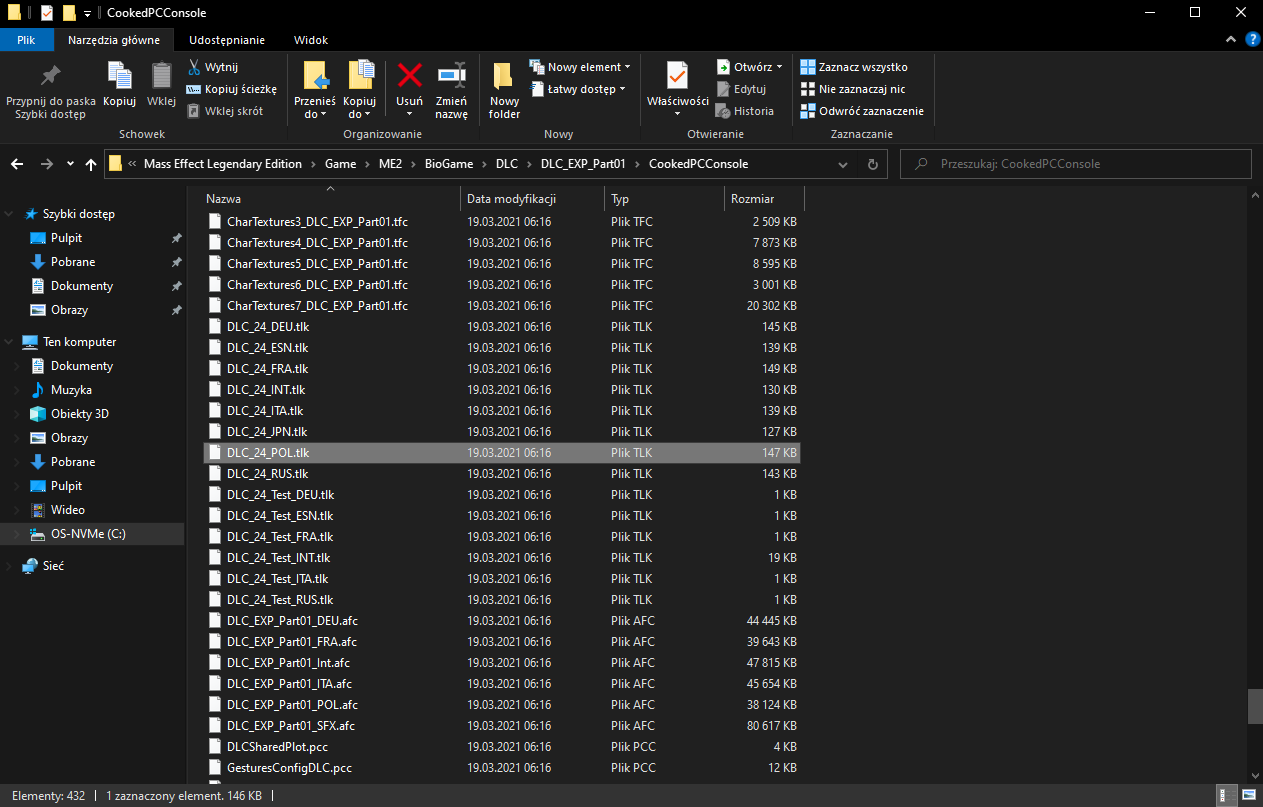1263x807 pixels.
Task: Click the Wklej ribbon icon
Action: pyautogui.click(x=161, y=76)
